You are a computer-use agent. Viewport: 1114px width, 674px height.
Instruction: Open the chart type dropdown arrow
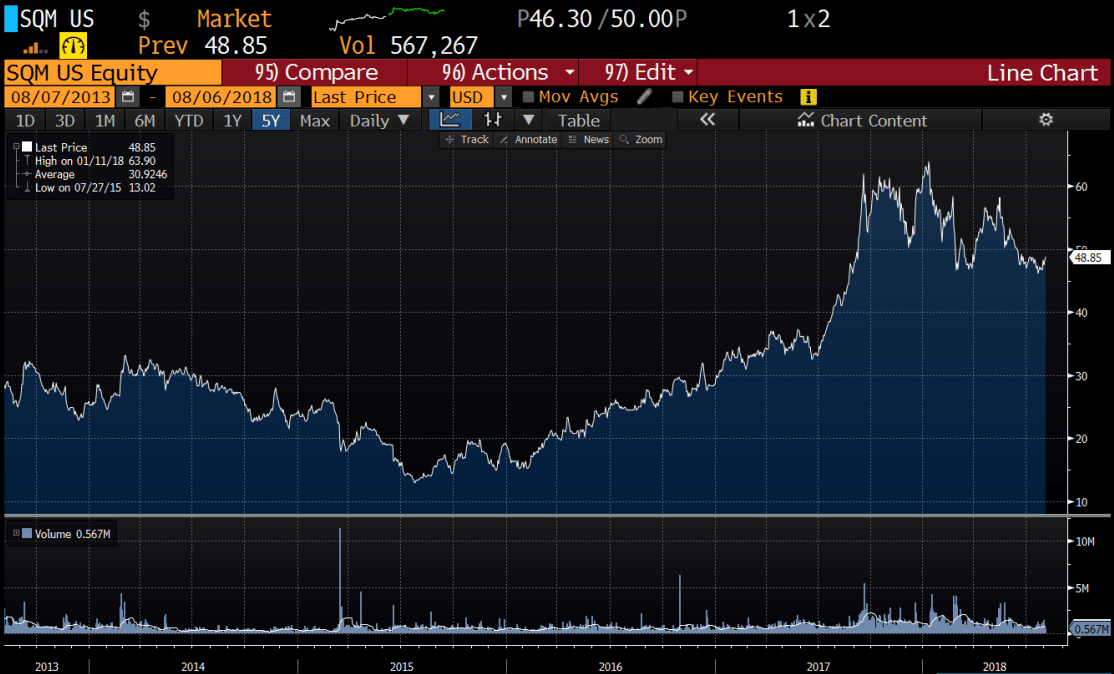coord(528,120)
